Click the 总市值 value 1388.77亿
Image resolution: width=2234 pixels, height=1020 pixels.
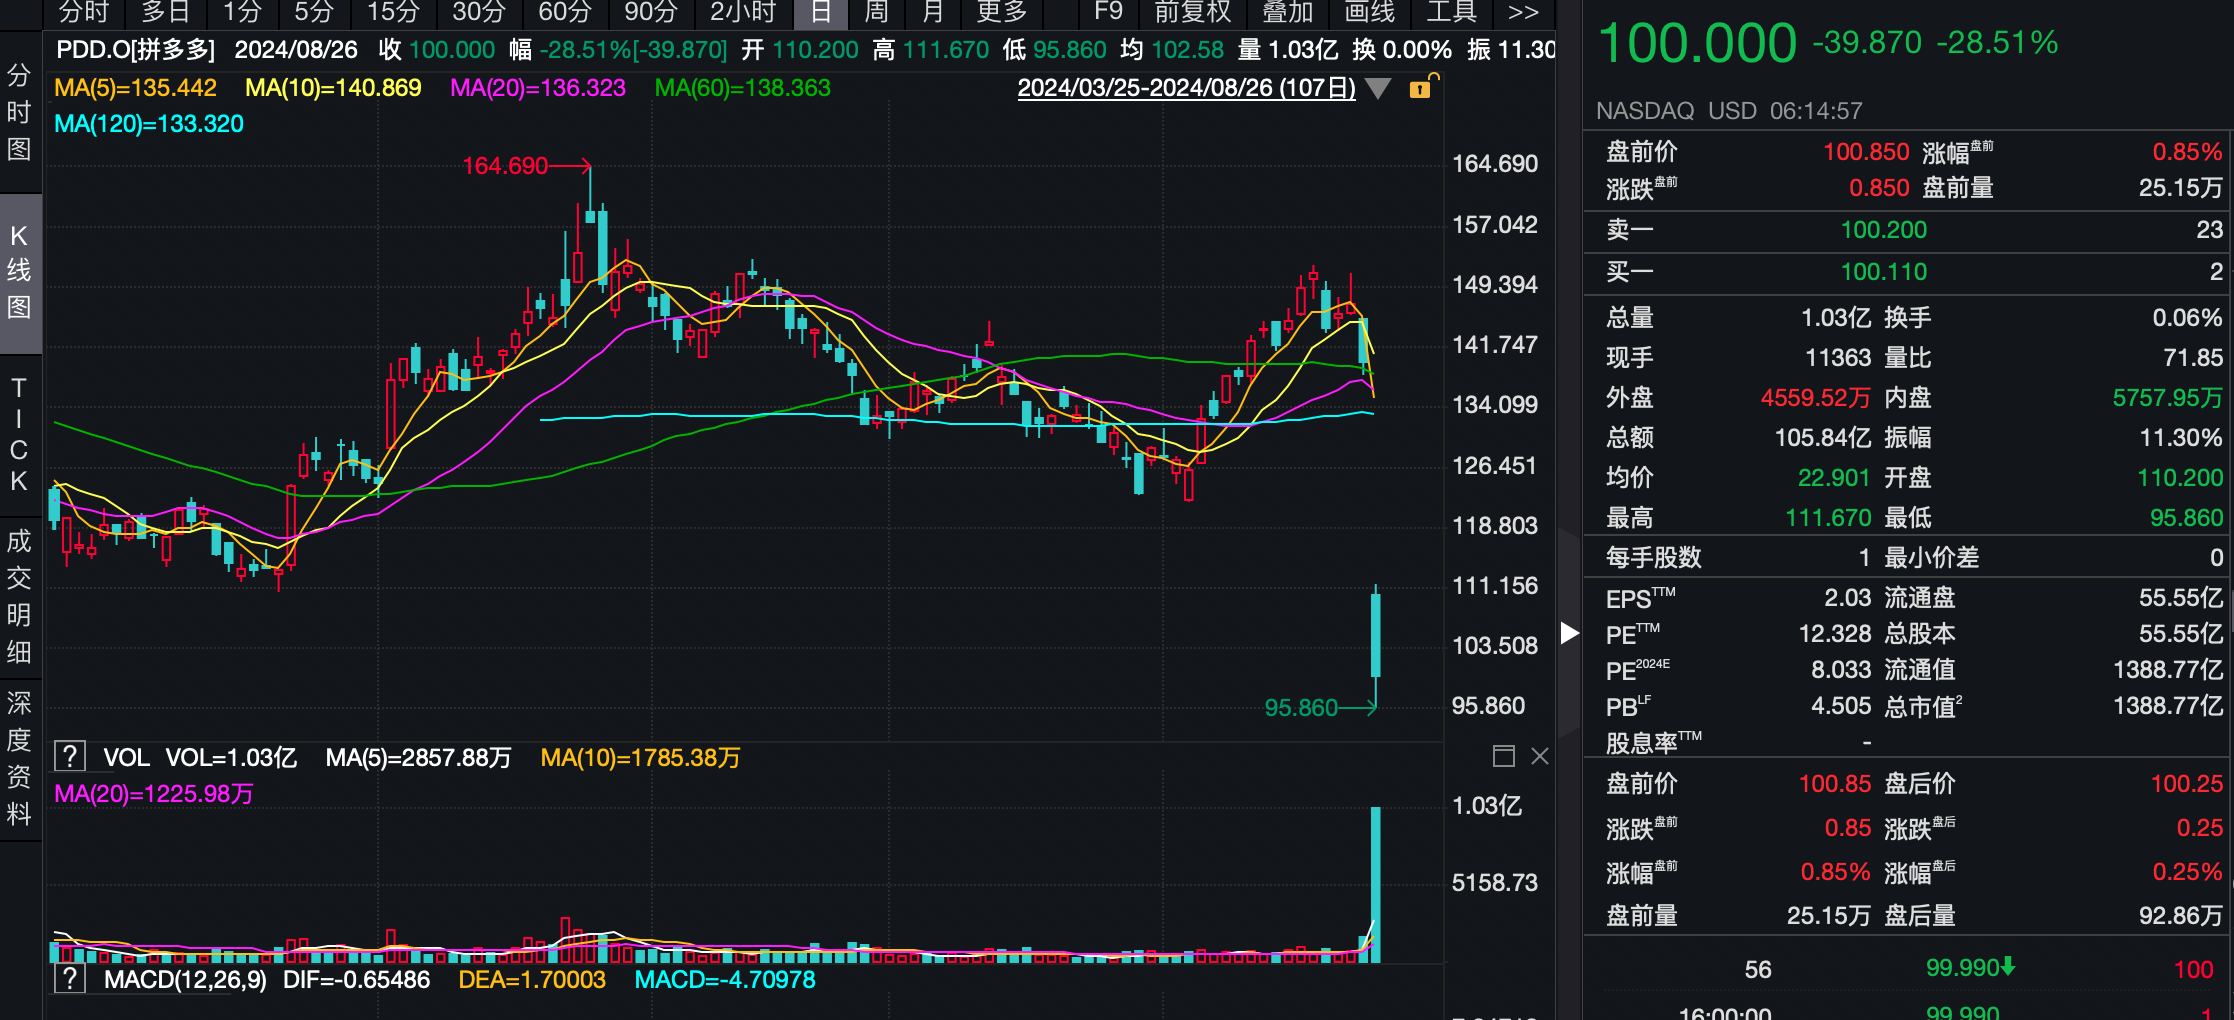pos(2168,706)
